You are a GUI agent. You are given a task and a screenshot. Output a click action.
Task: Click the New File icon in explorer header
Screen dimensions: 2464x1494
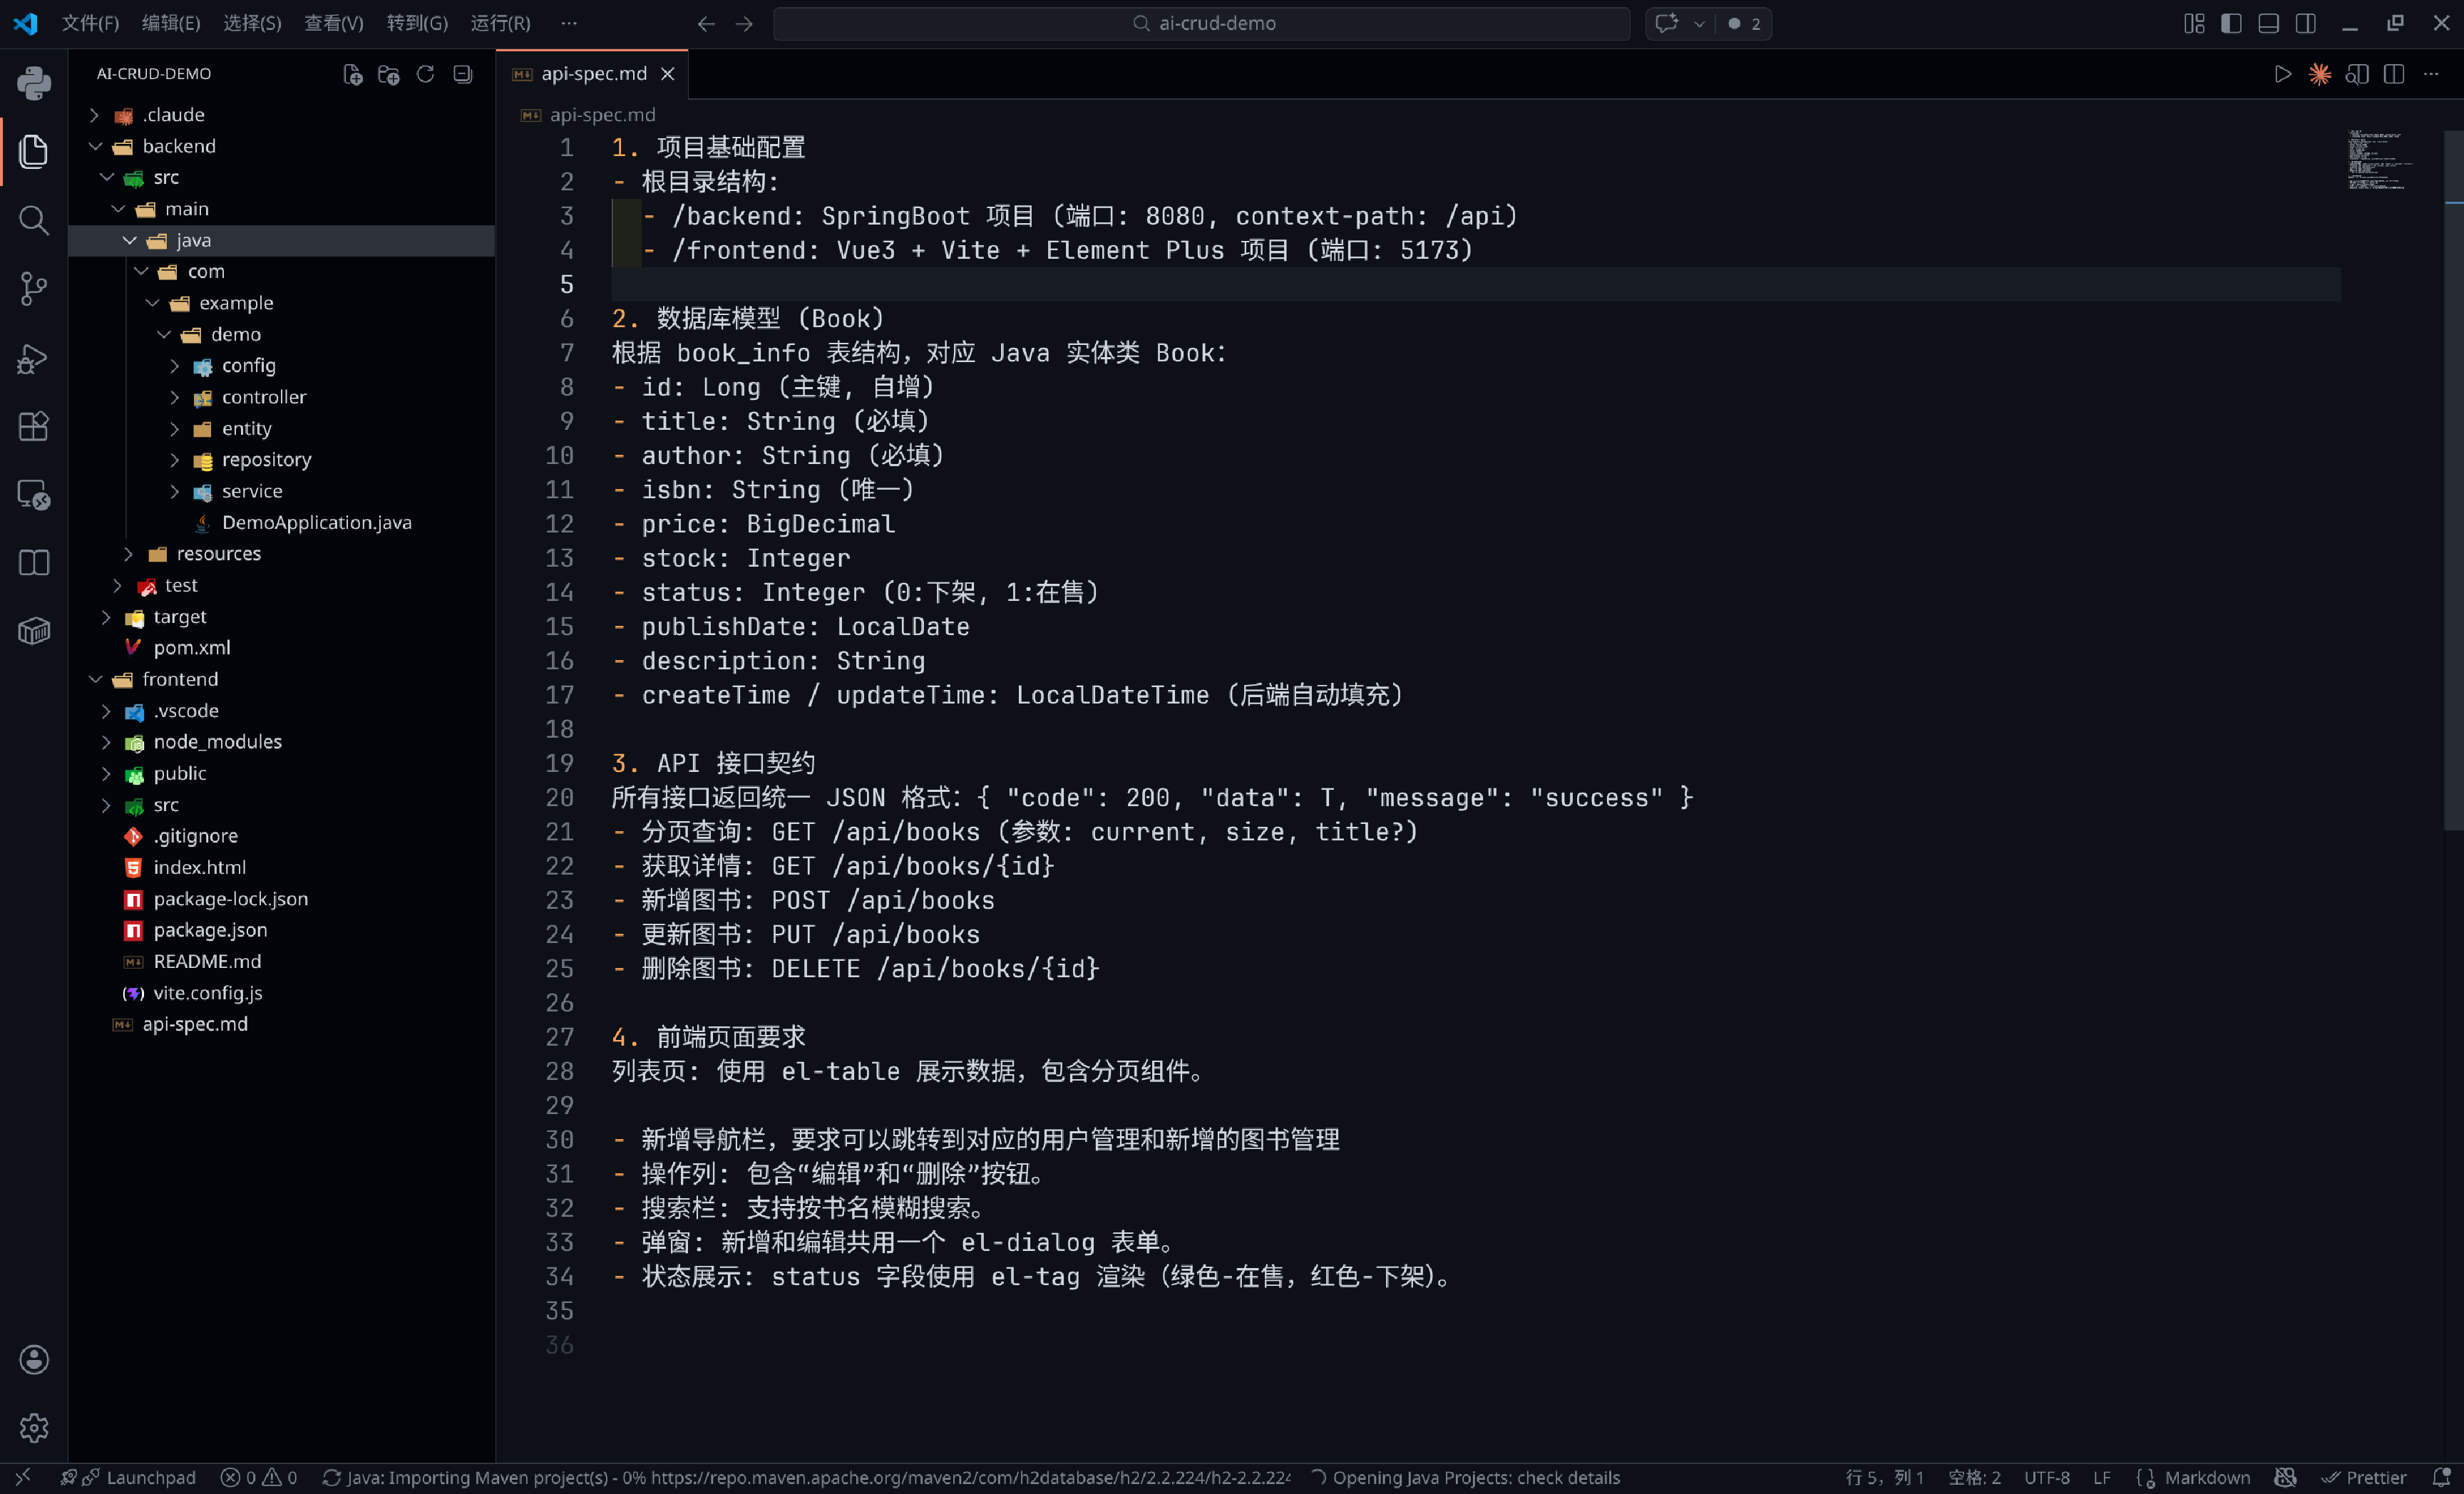click(352, 74)
